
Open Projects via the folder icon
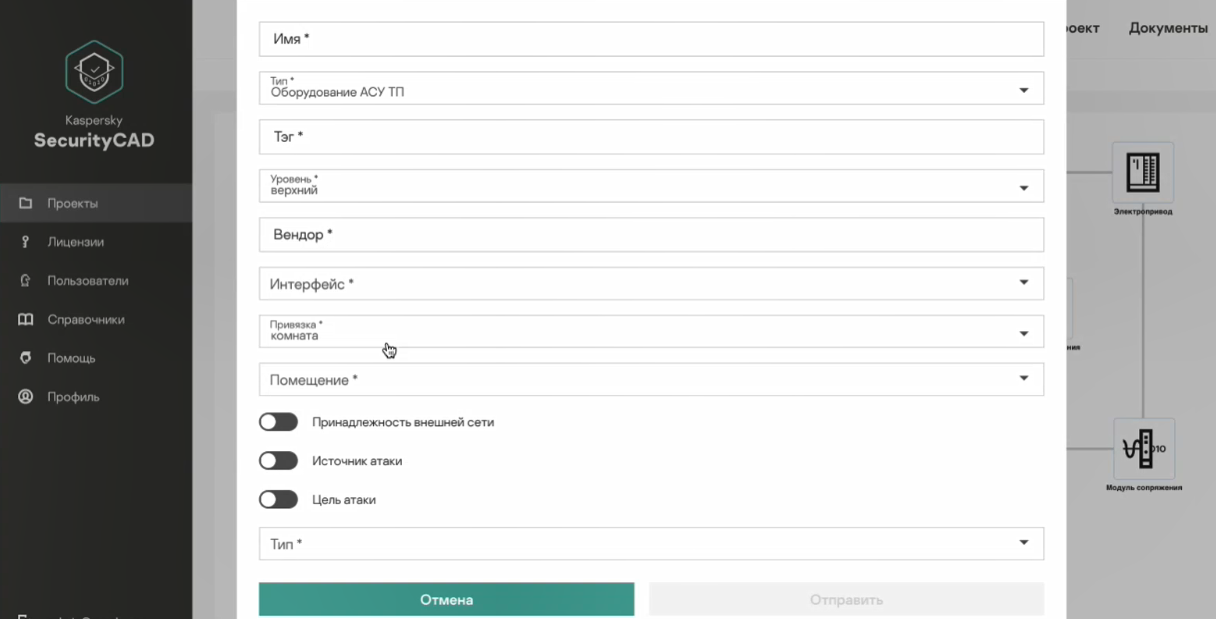tap(26, 204)
